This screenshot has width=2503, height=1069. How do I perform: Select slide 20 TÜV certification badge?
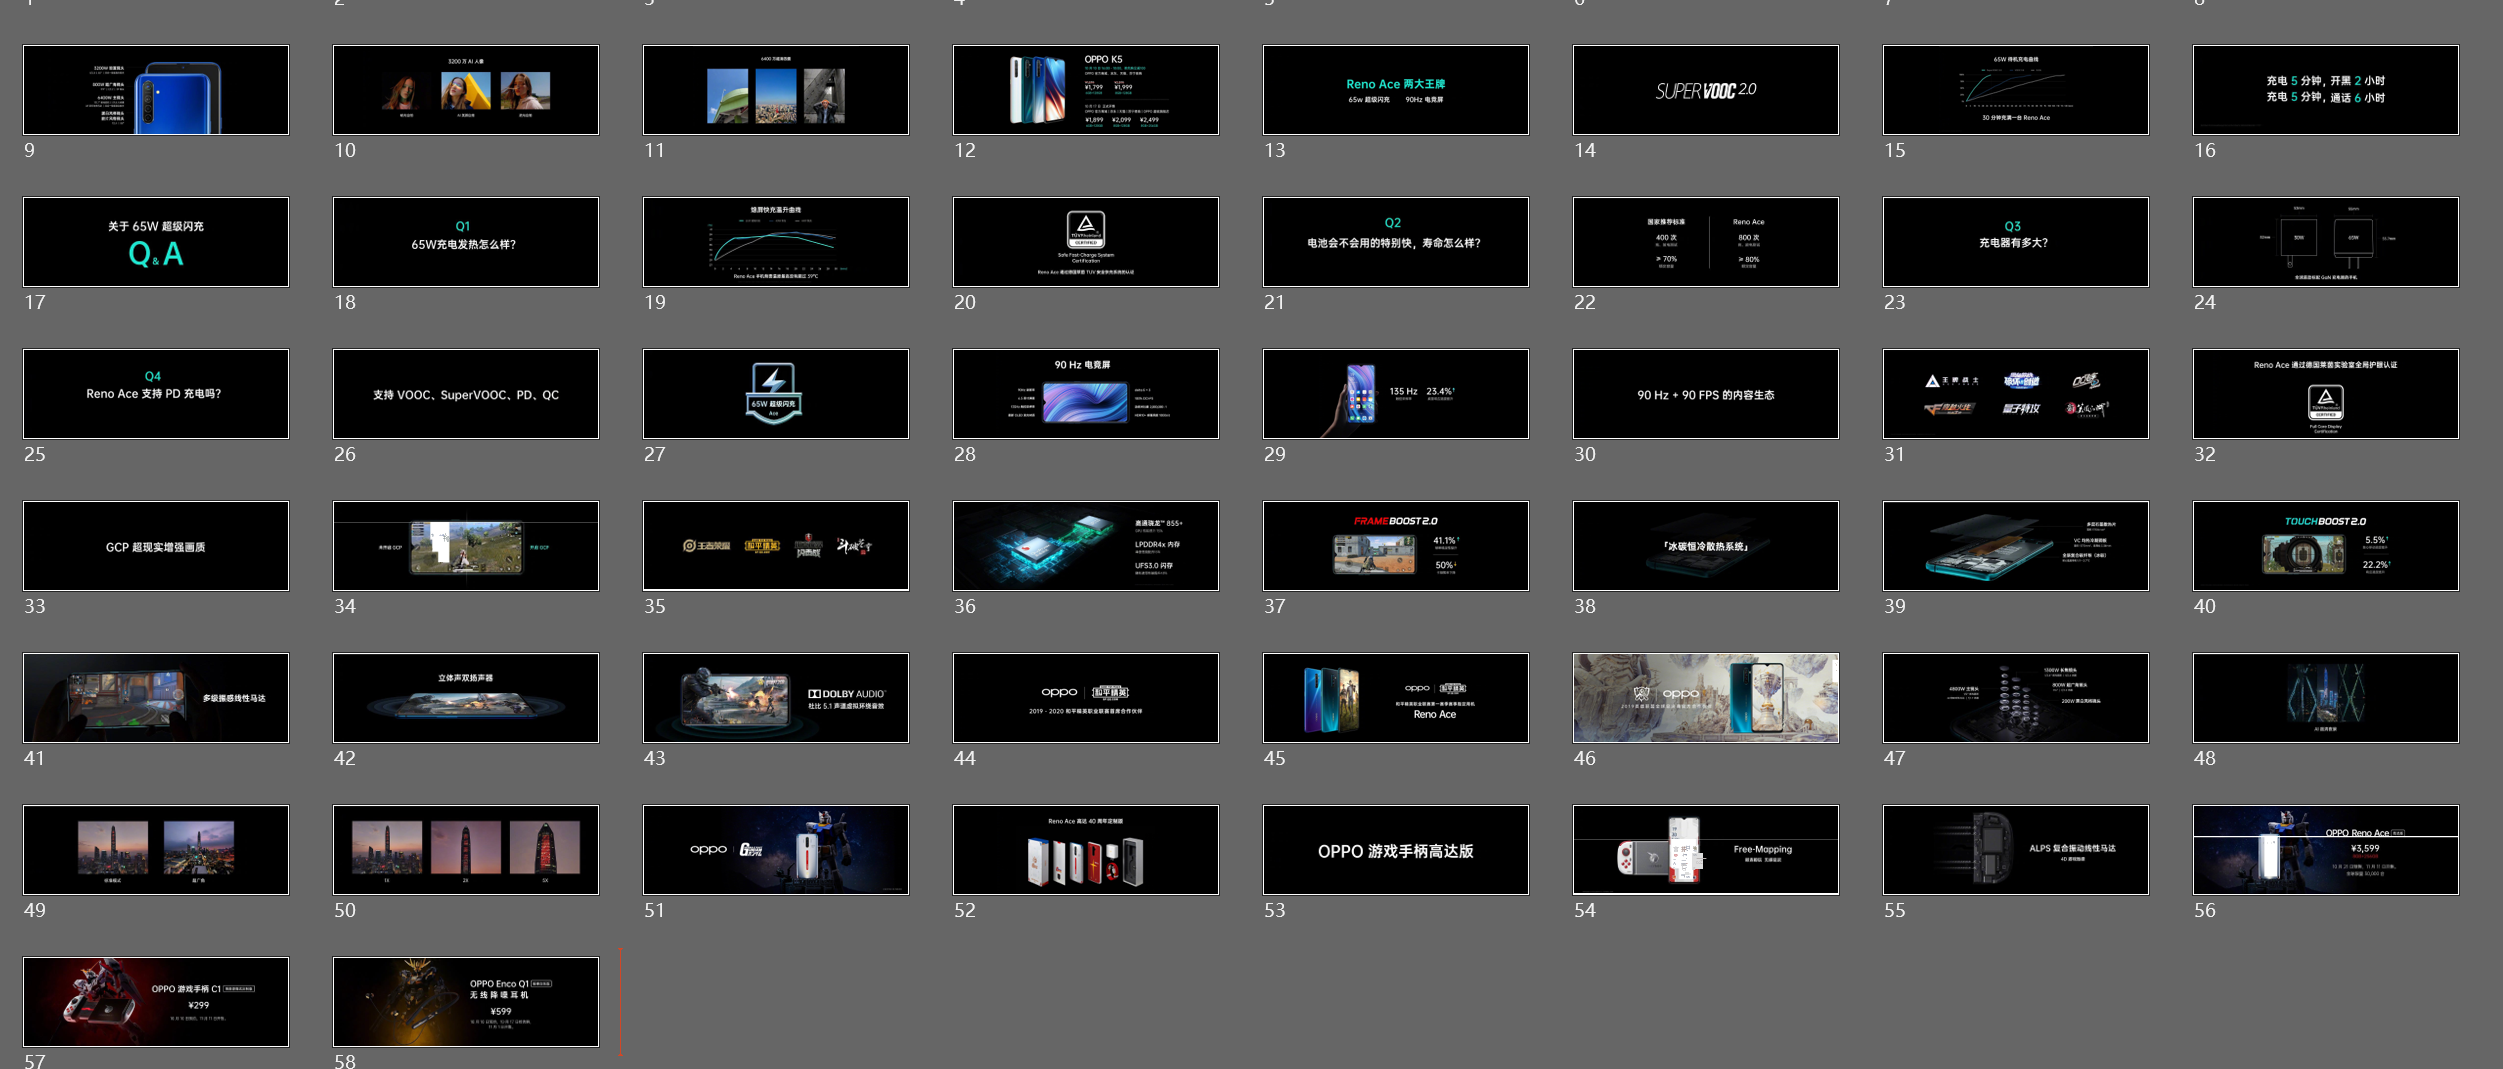[1086, 242]
